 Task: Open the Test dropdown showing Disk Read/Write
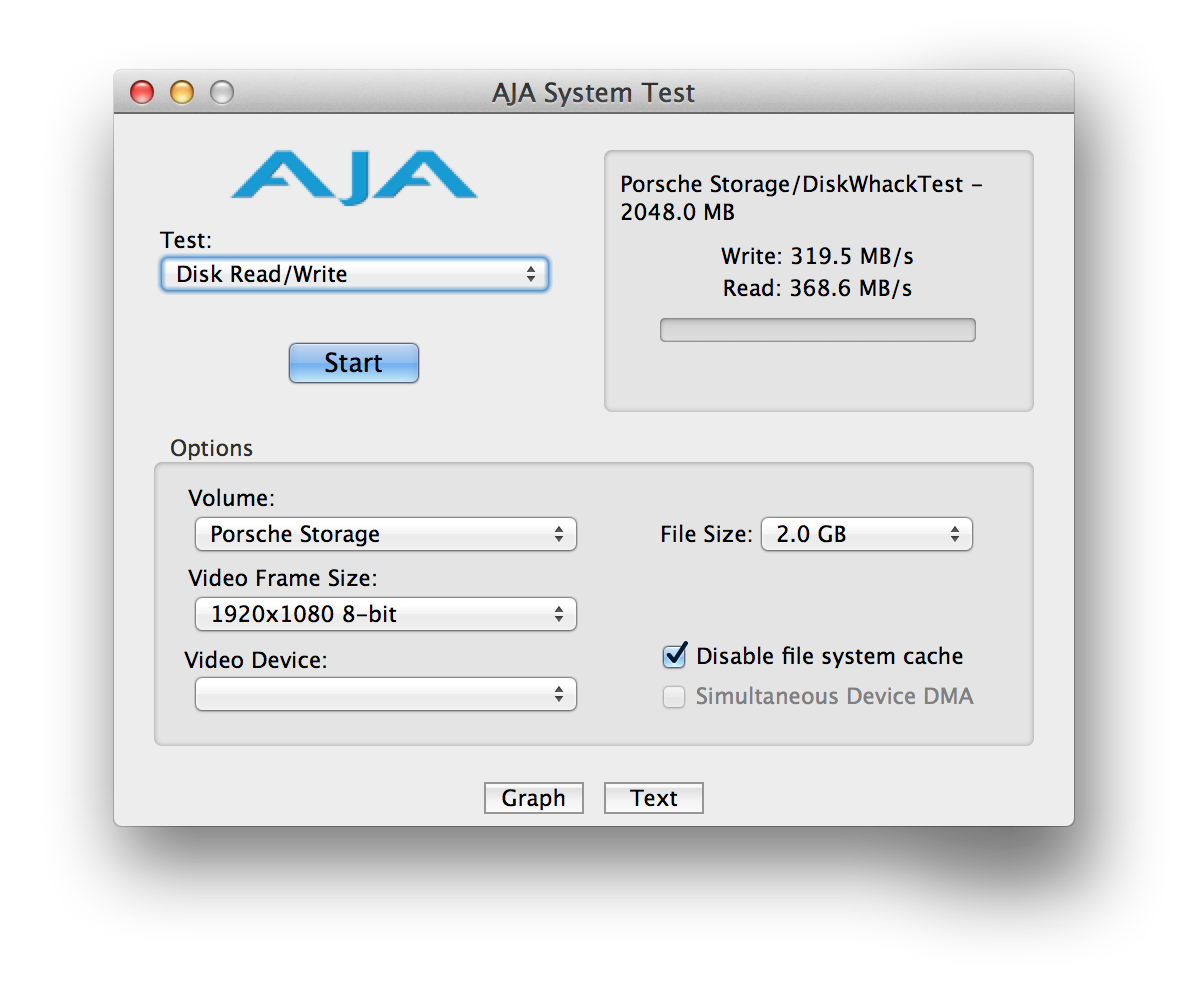click(355, 274)
